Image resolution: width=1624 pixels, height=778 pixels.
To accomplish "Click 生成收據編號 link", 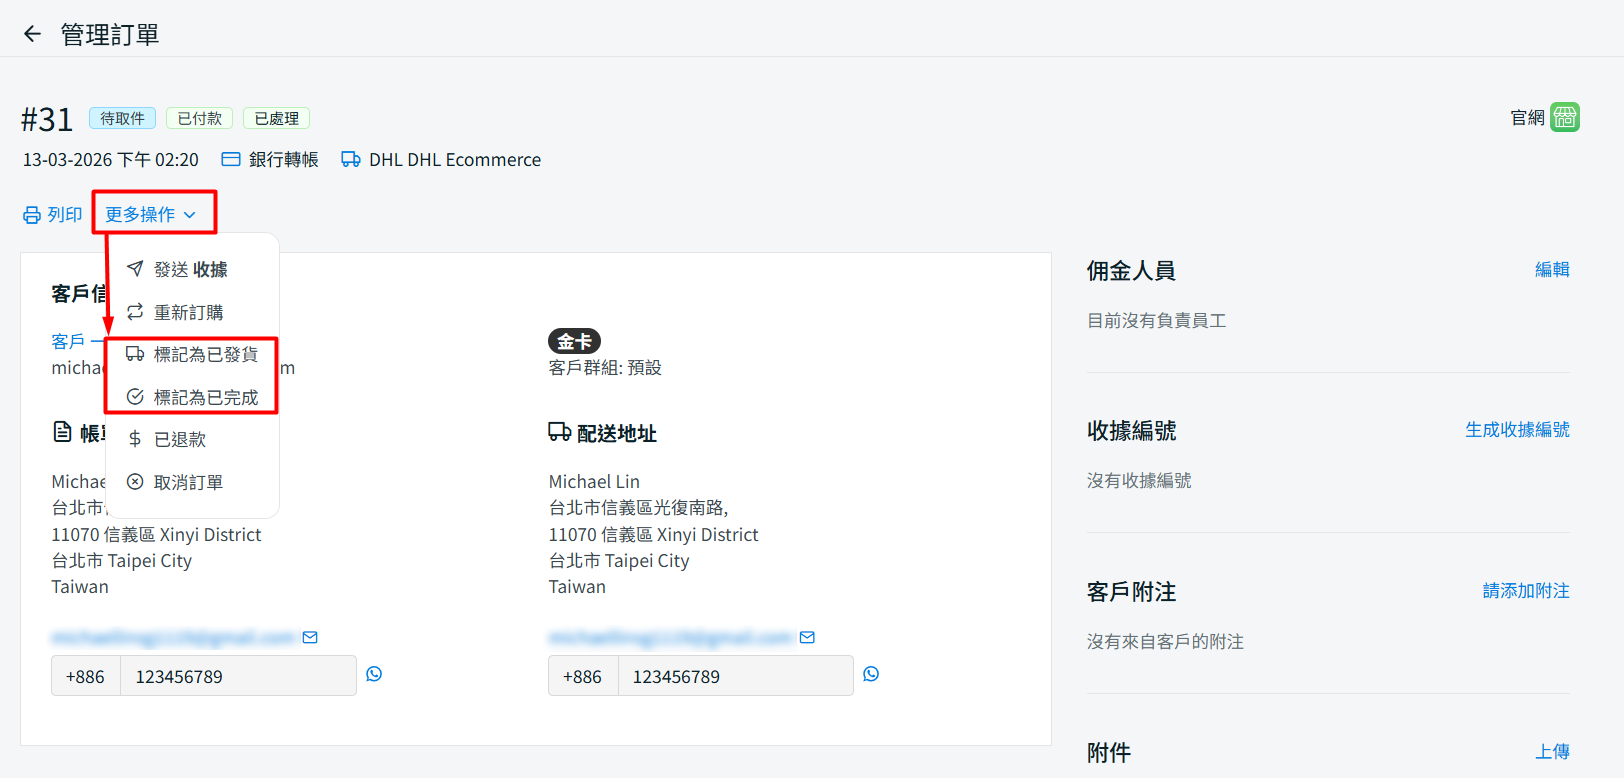I will pyautogui.click(x=1517, y=430).
